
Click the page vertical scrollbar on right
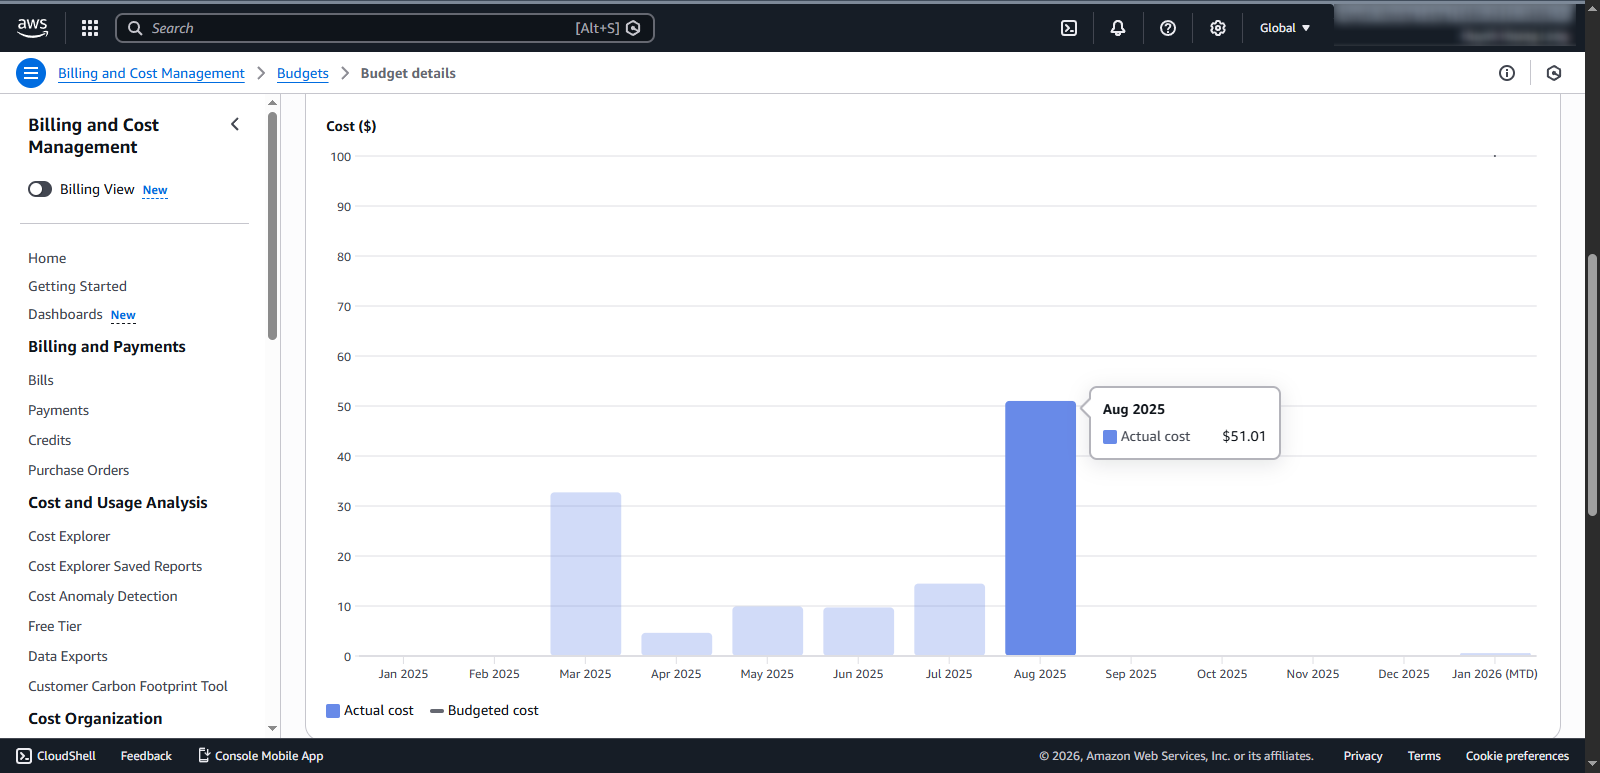tap(1592, 385)
